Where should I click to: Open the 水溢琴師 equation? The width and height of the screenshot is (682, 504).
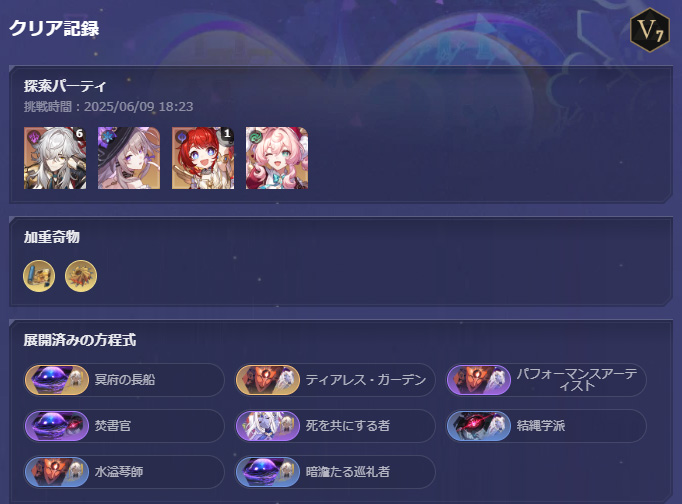click(124, 472)
